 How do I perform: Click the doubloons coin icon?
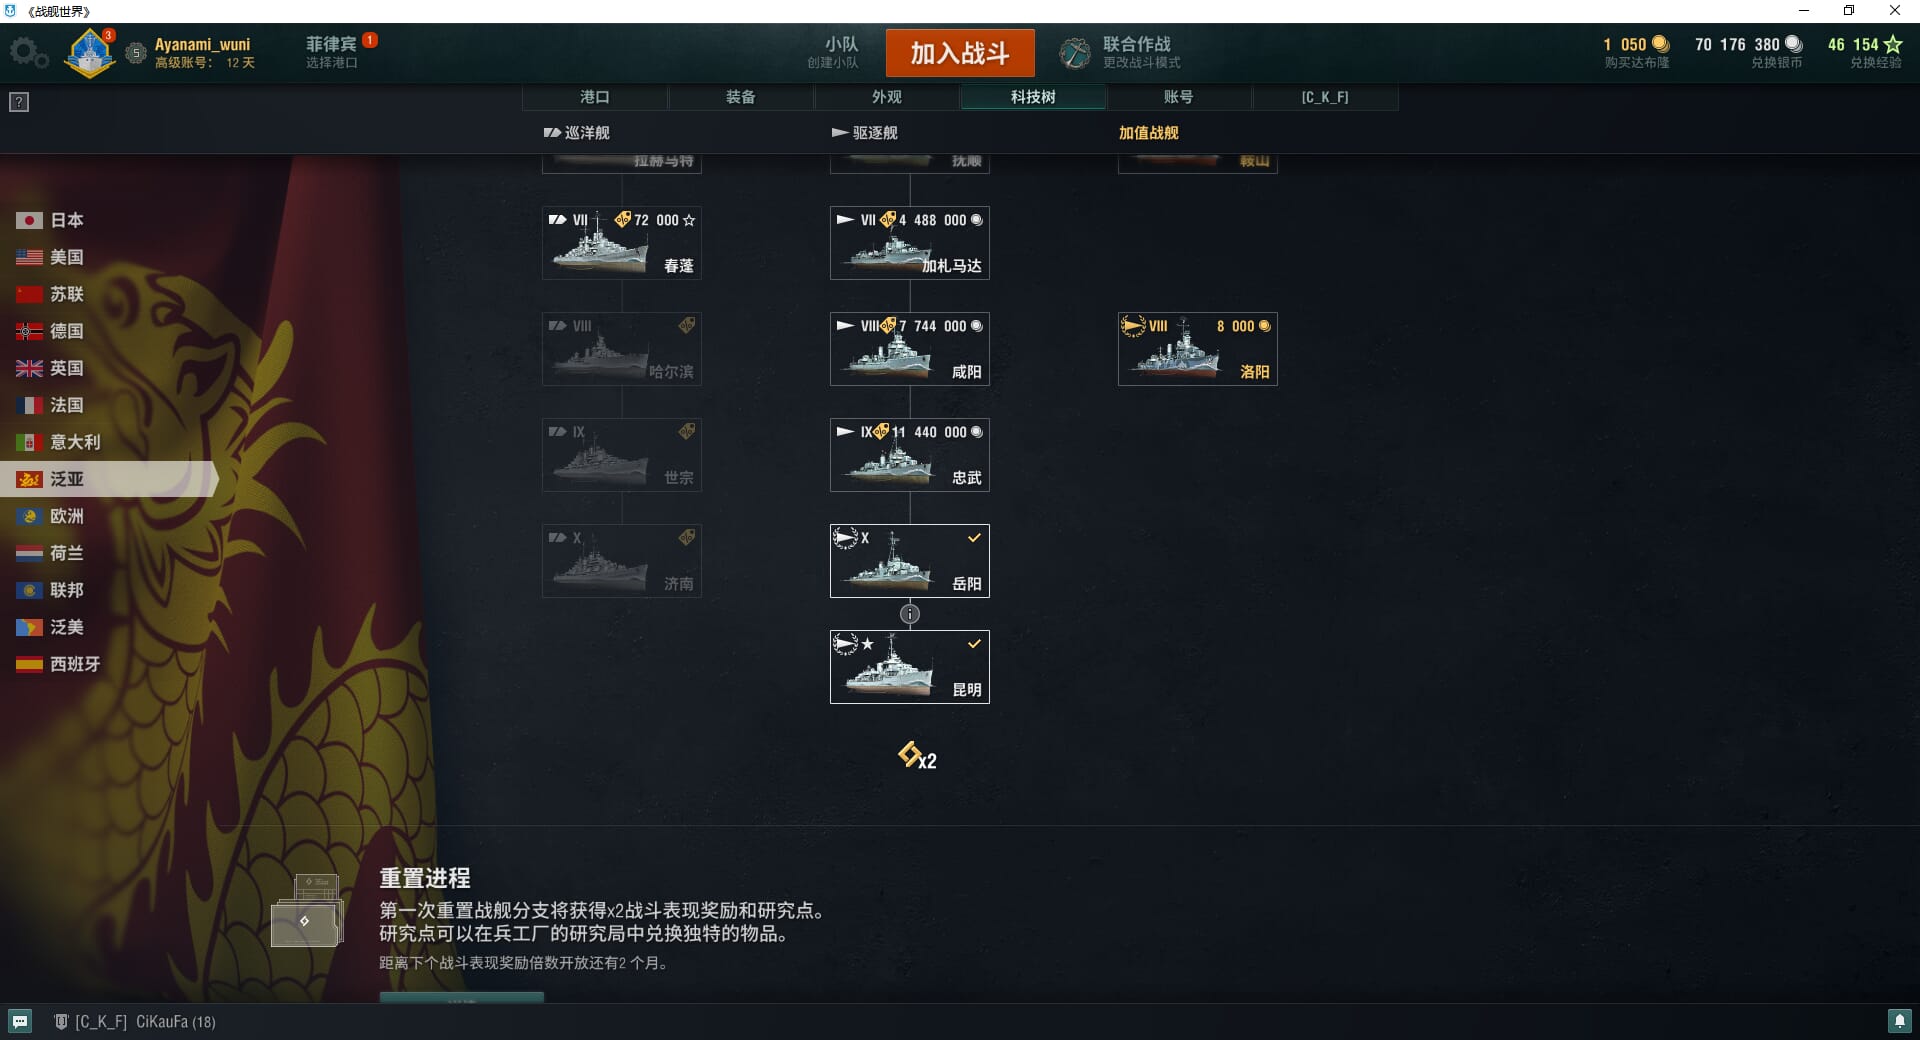[x=1661, y=44]
